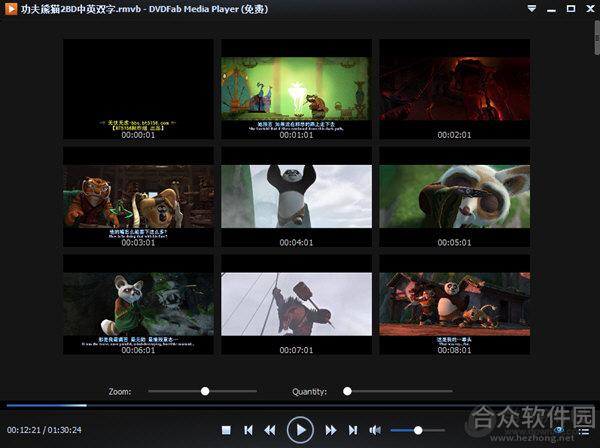This screenshot has width=600, height=448.
Task: Select the 00:00:01 thumbnail
Action: (138, 89)
